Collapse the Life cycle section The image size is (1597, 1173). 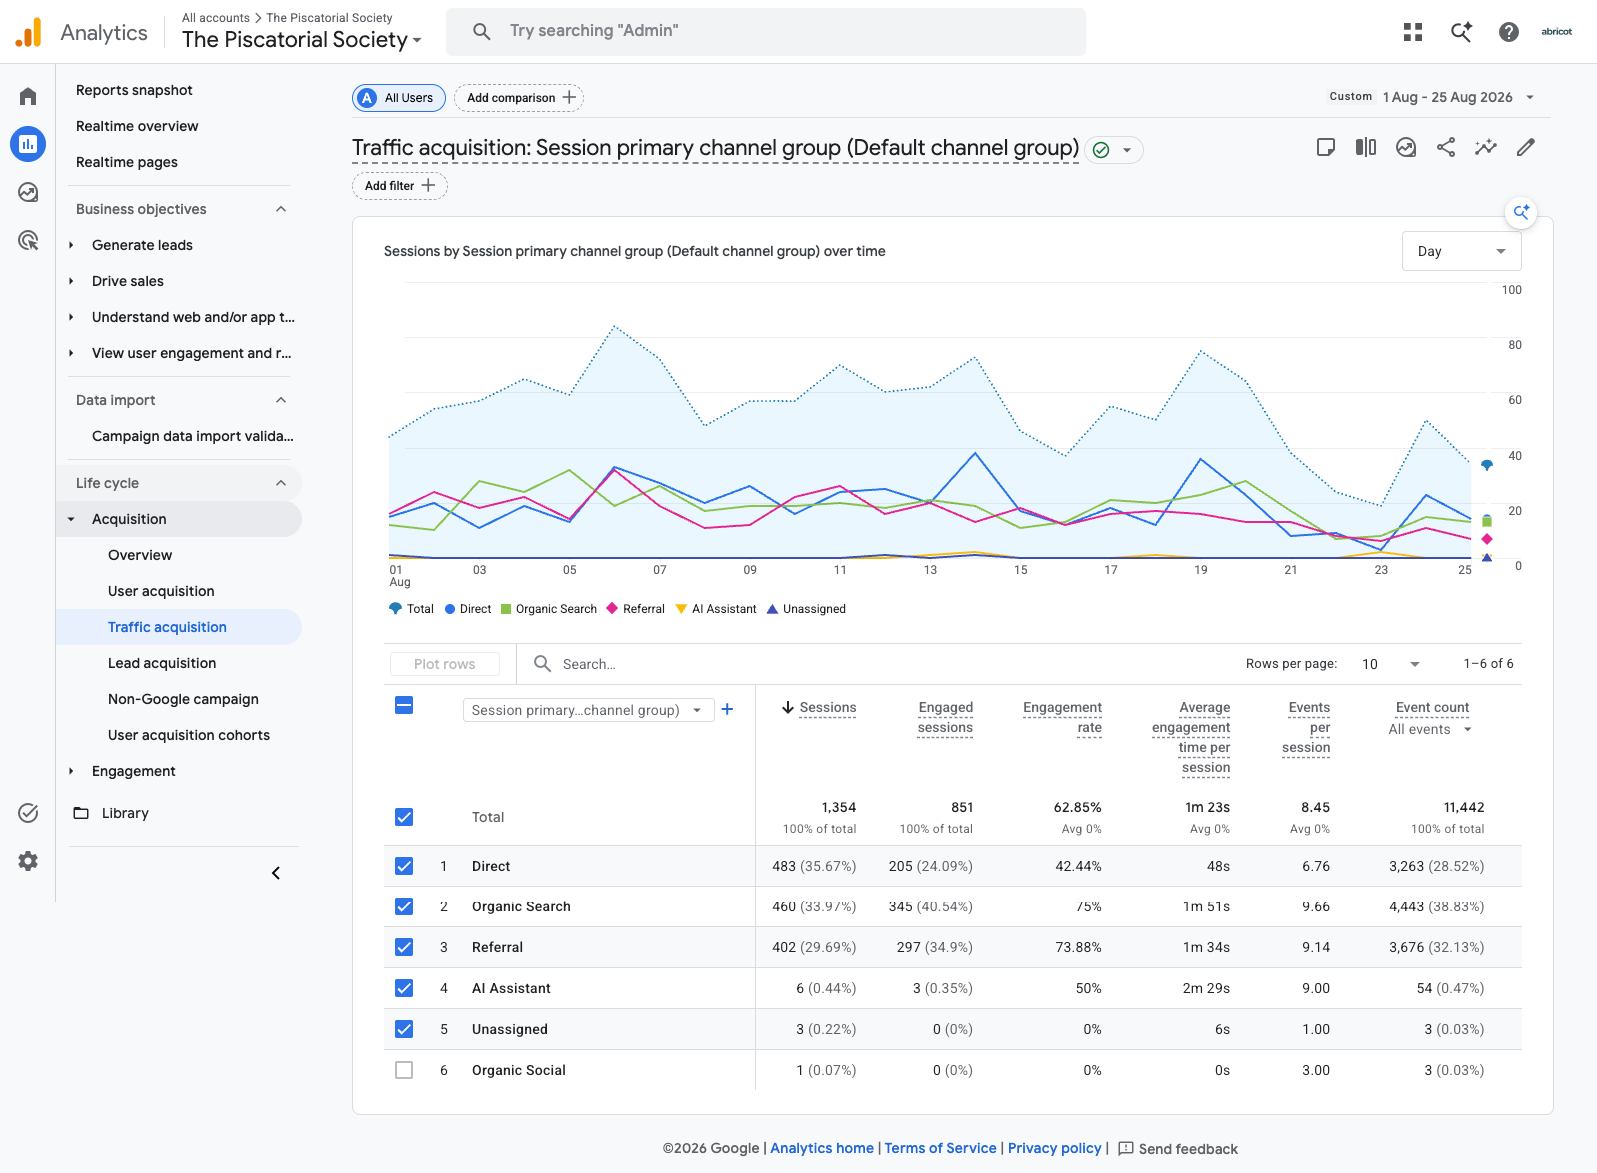[x=281, y=483]
